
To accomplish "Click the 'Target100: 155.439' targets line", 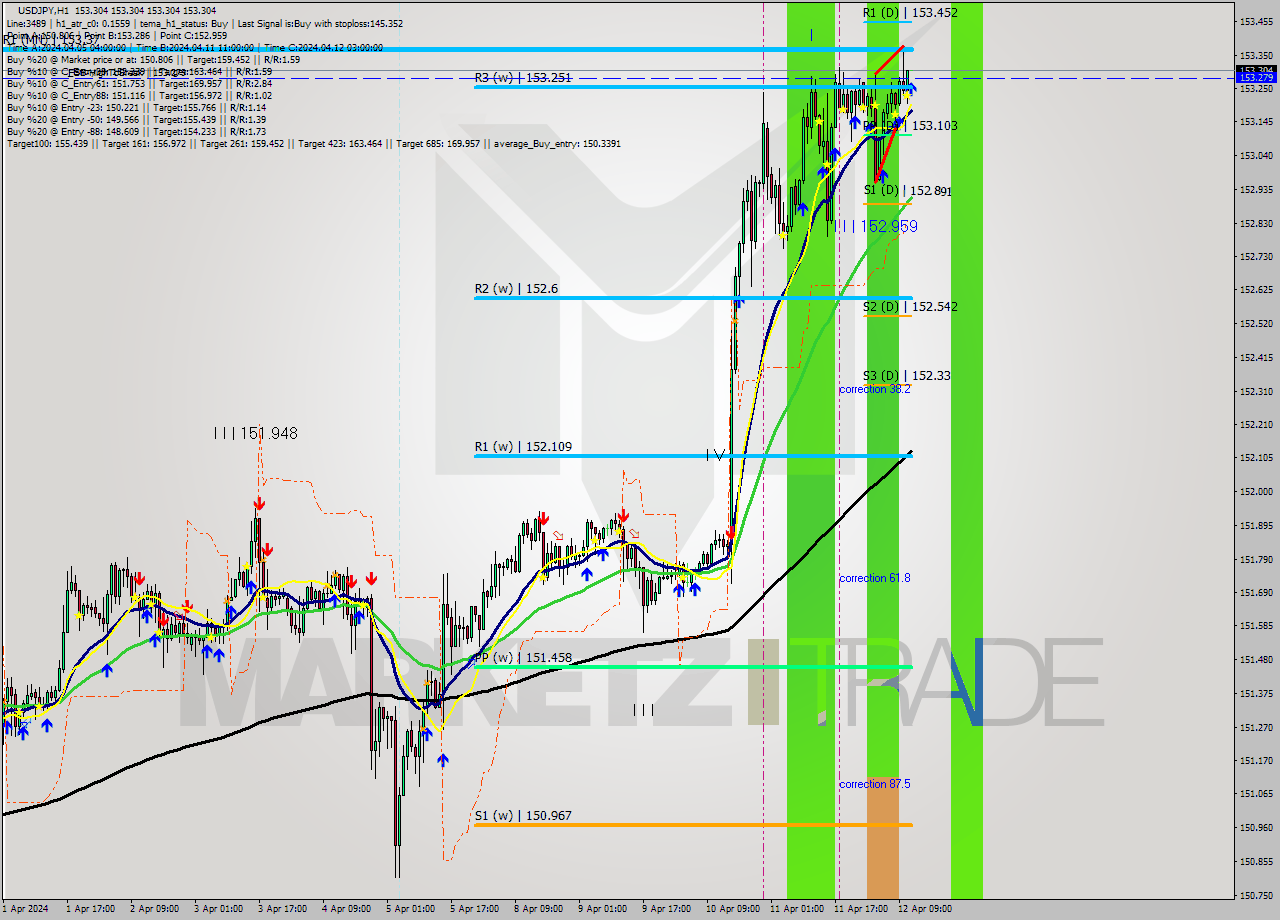I will click(313, 144).
